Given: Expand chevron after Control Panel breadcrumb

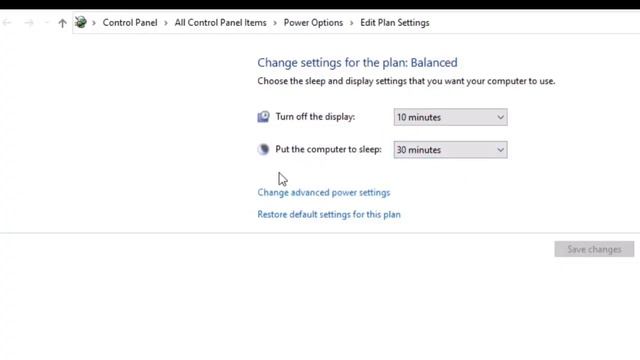Looking at the screenshot, I should click(x=166, y=23).
